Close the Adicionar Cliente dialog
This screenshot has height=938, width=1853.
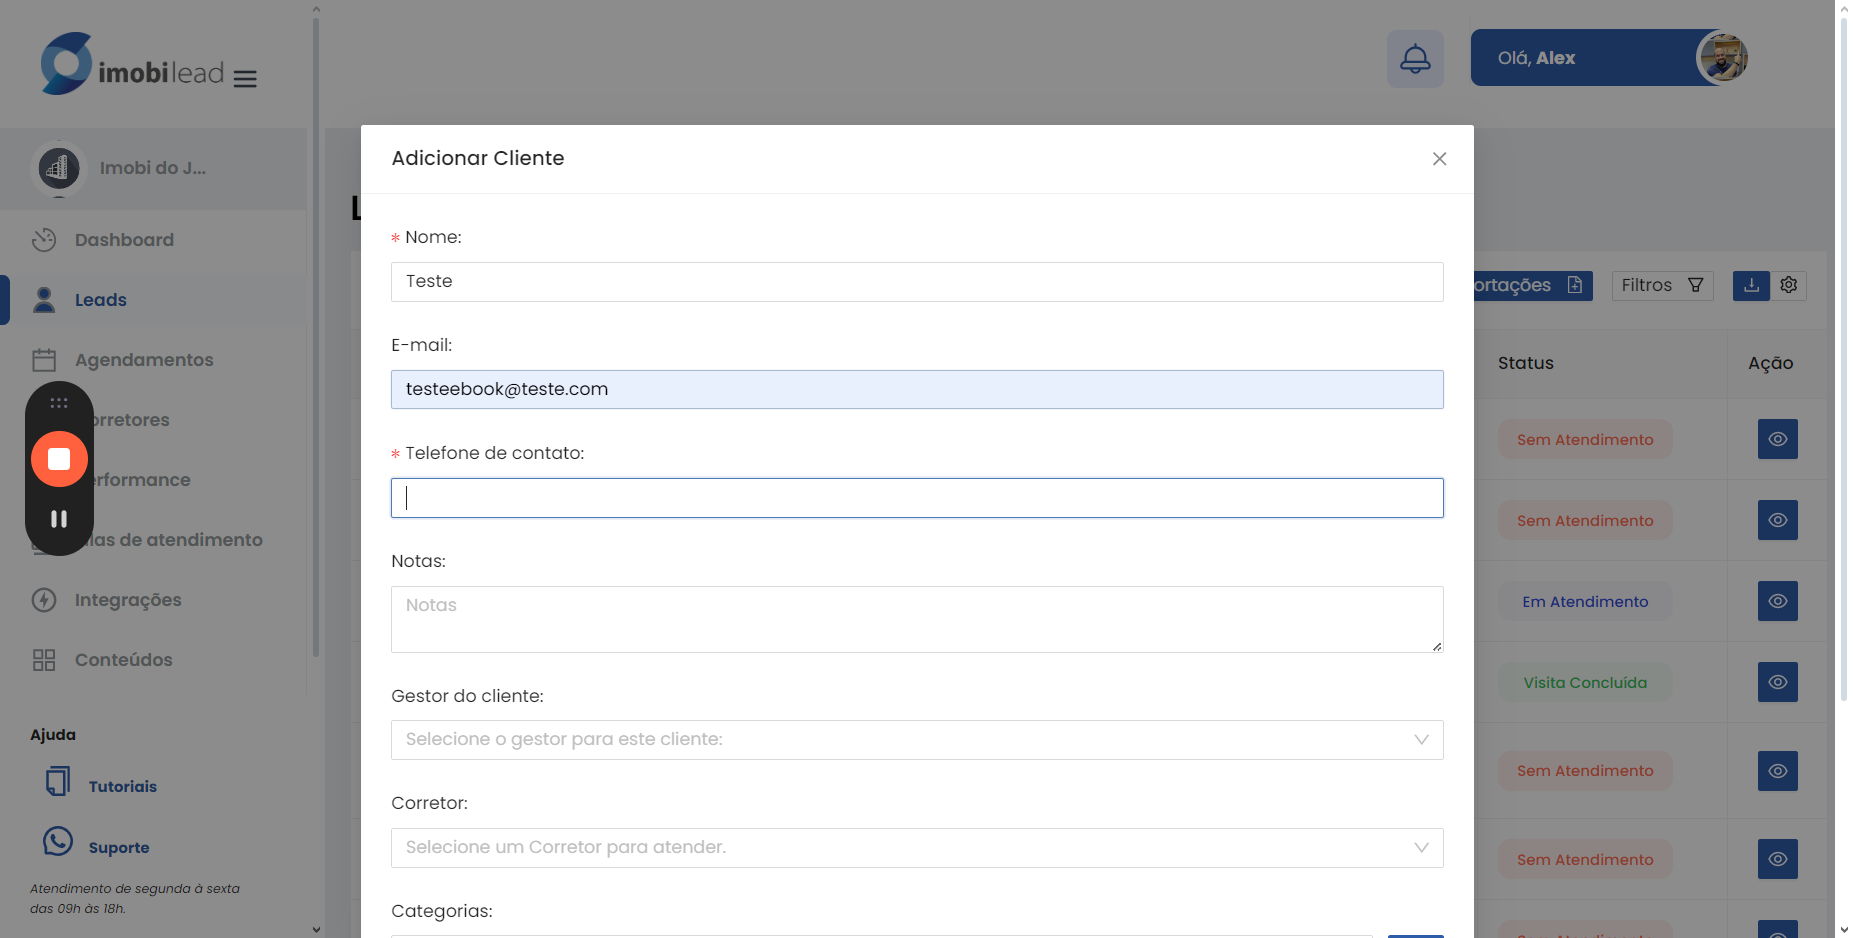(x=1439, y=159)
